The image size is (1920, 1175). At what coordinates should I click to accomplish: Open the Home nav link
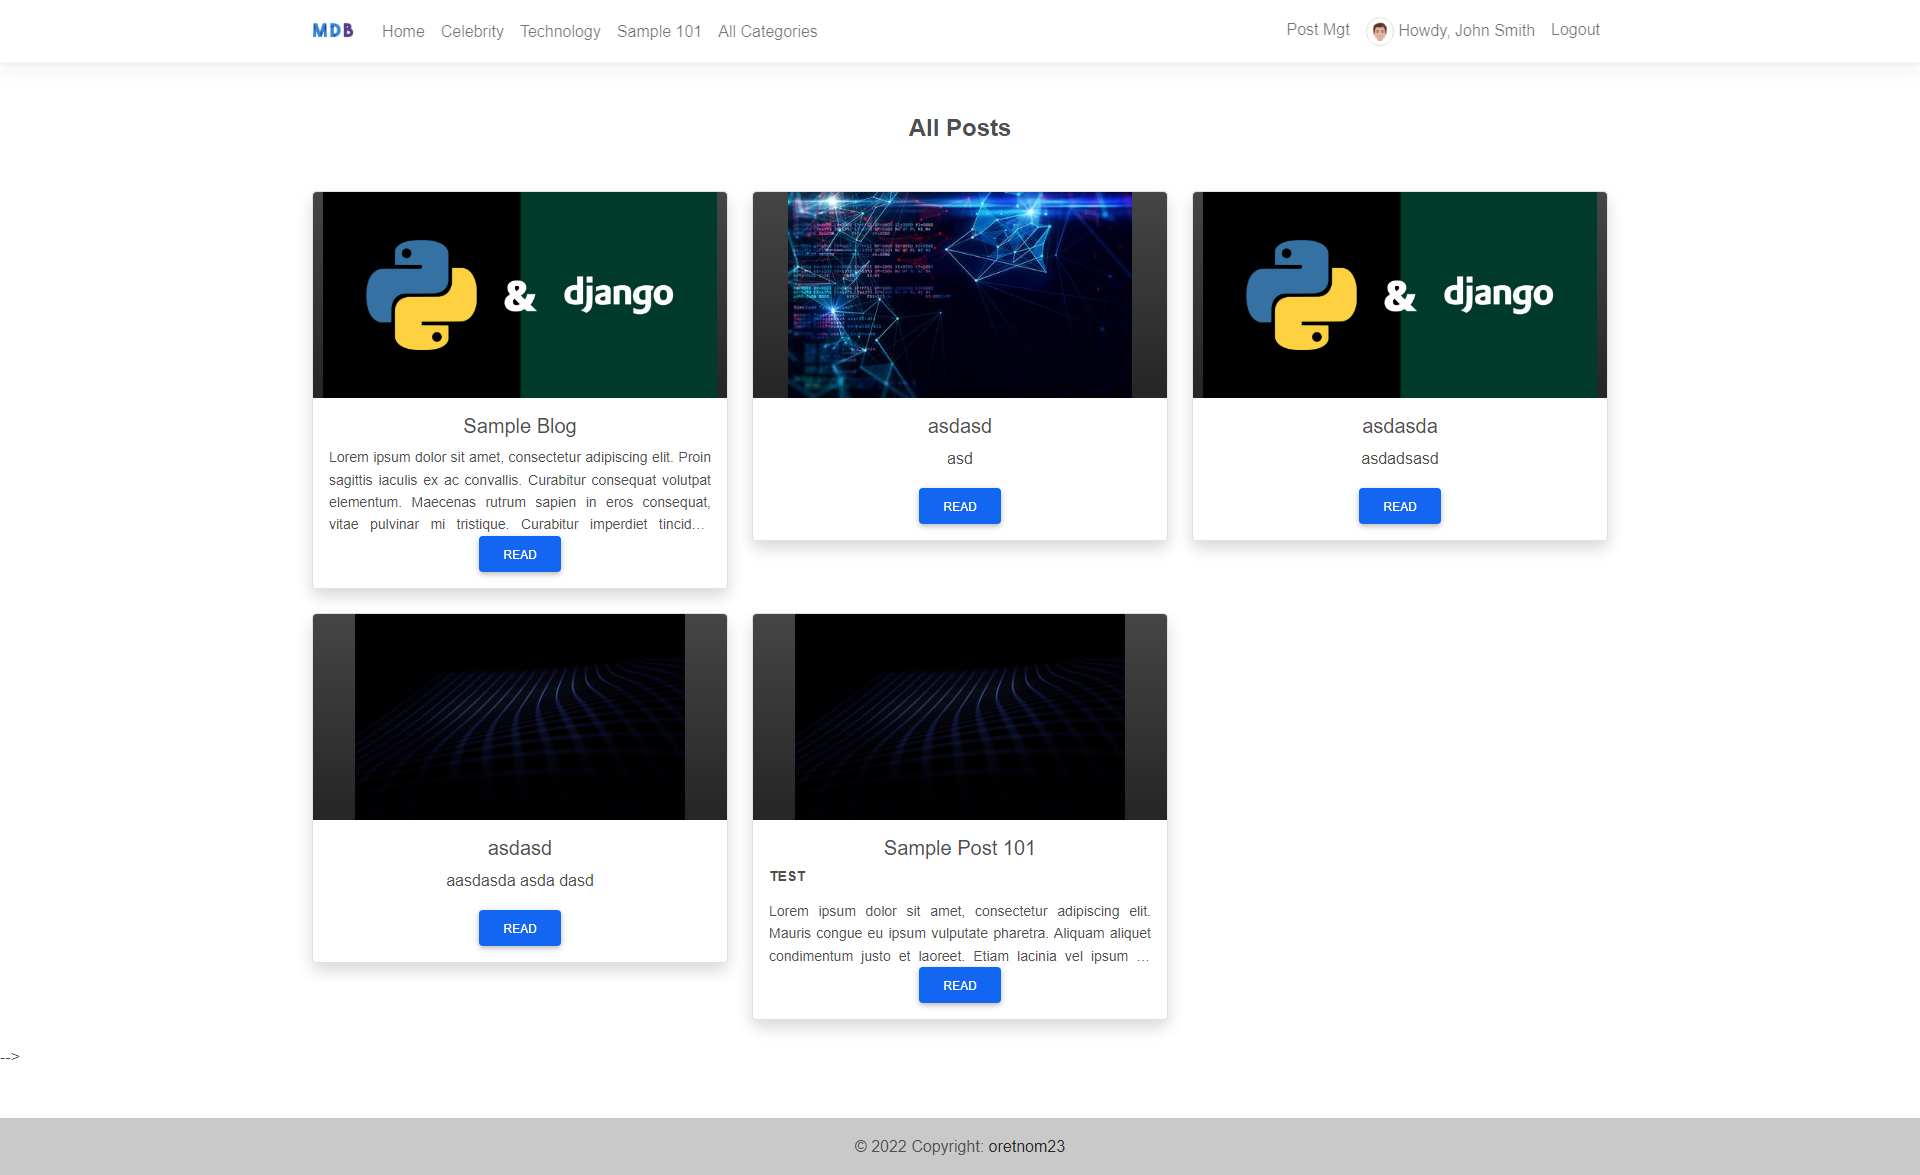click(x=403, y=31)
